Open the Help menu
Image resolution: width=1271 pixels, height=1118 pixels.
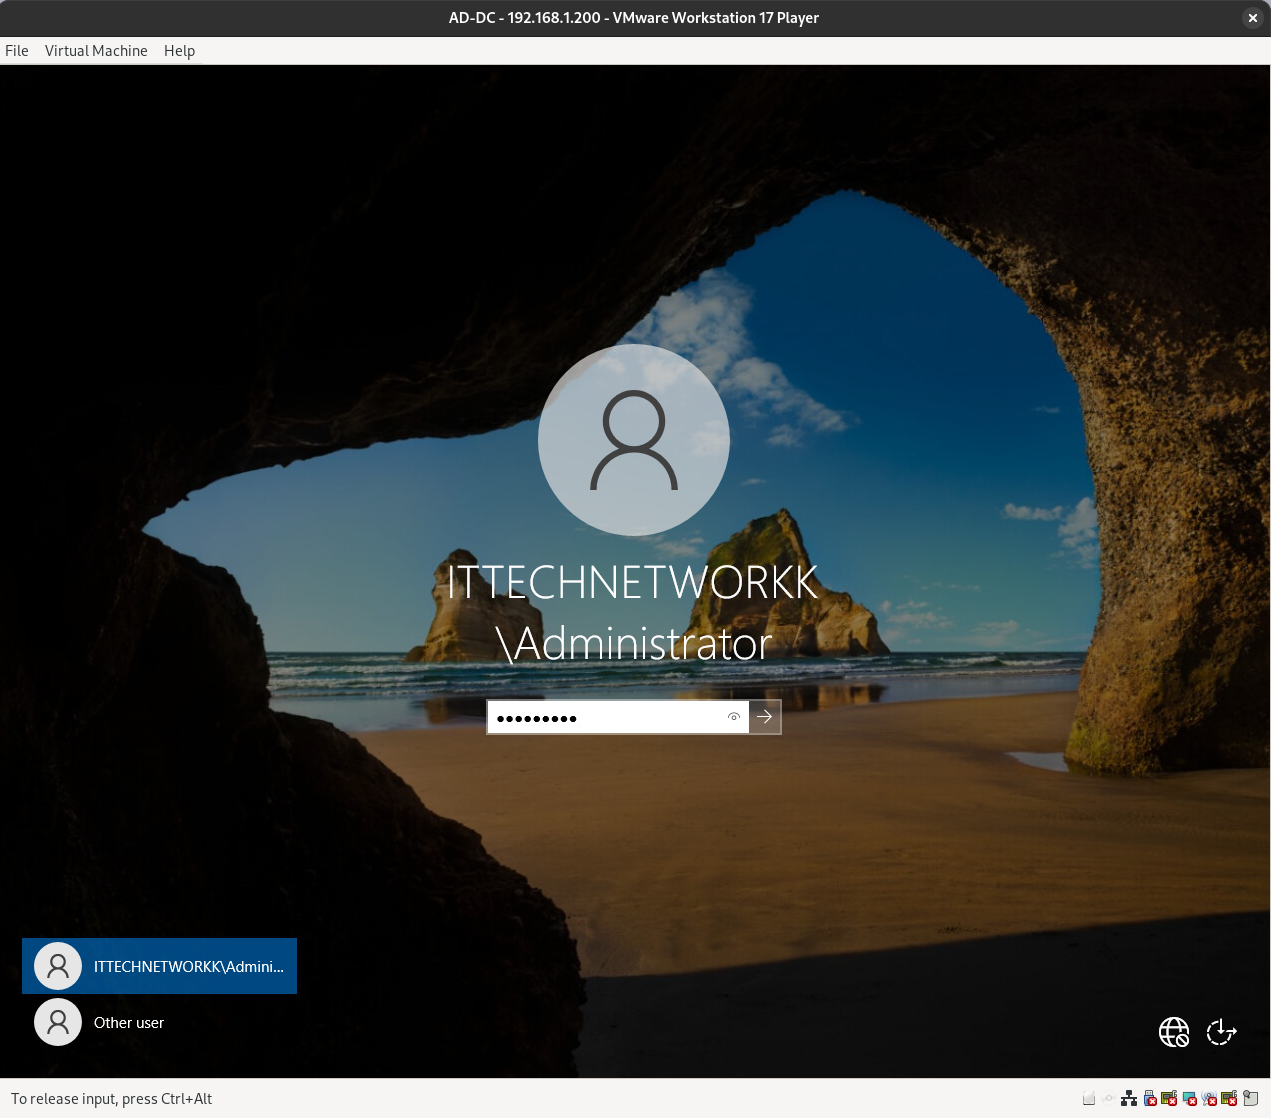point(179,51)
